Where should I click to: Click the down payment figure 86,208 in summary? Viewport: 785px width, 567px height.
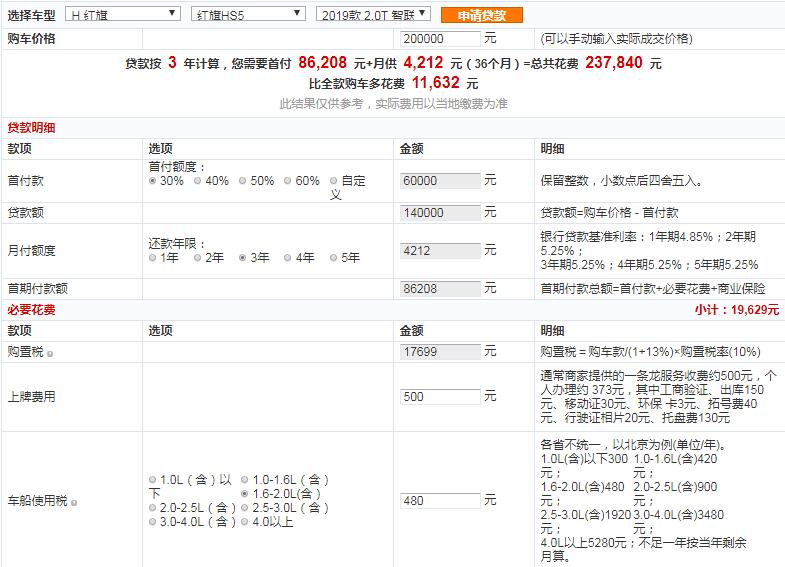point(322,63)
